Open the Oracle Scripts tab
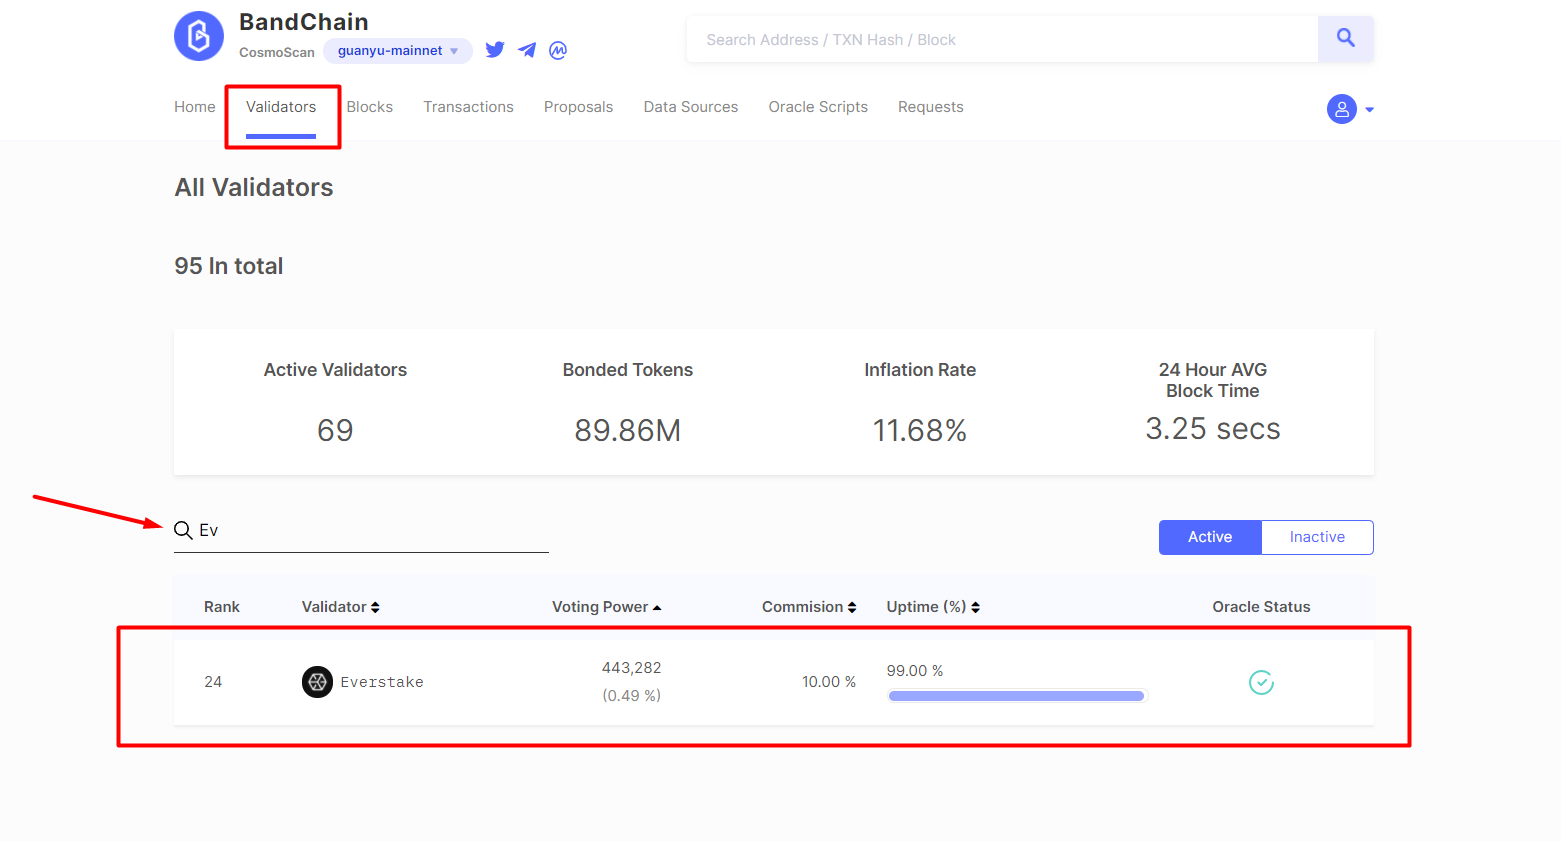1561x841 pixels. 818,107
